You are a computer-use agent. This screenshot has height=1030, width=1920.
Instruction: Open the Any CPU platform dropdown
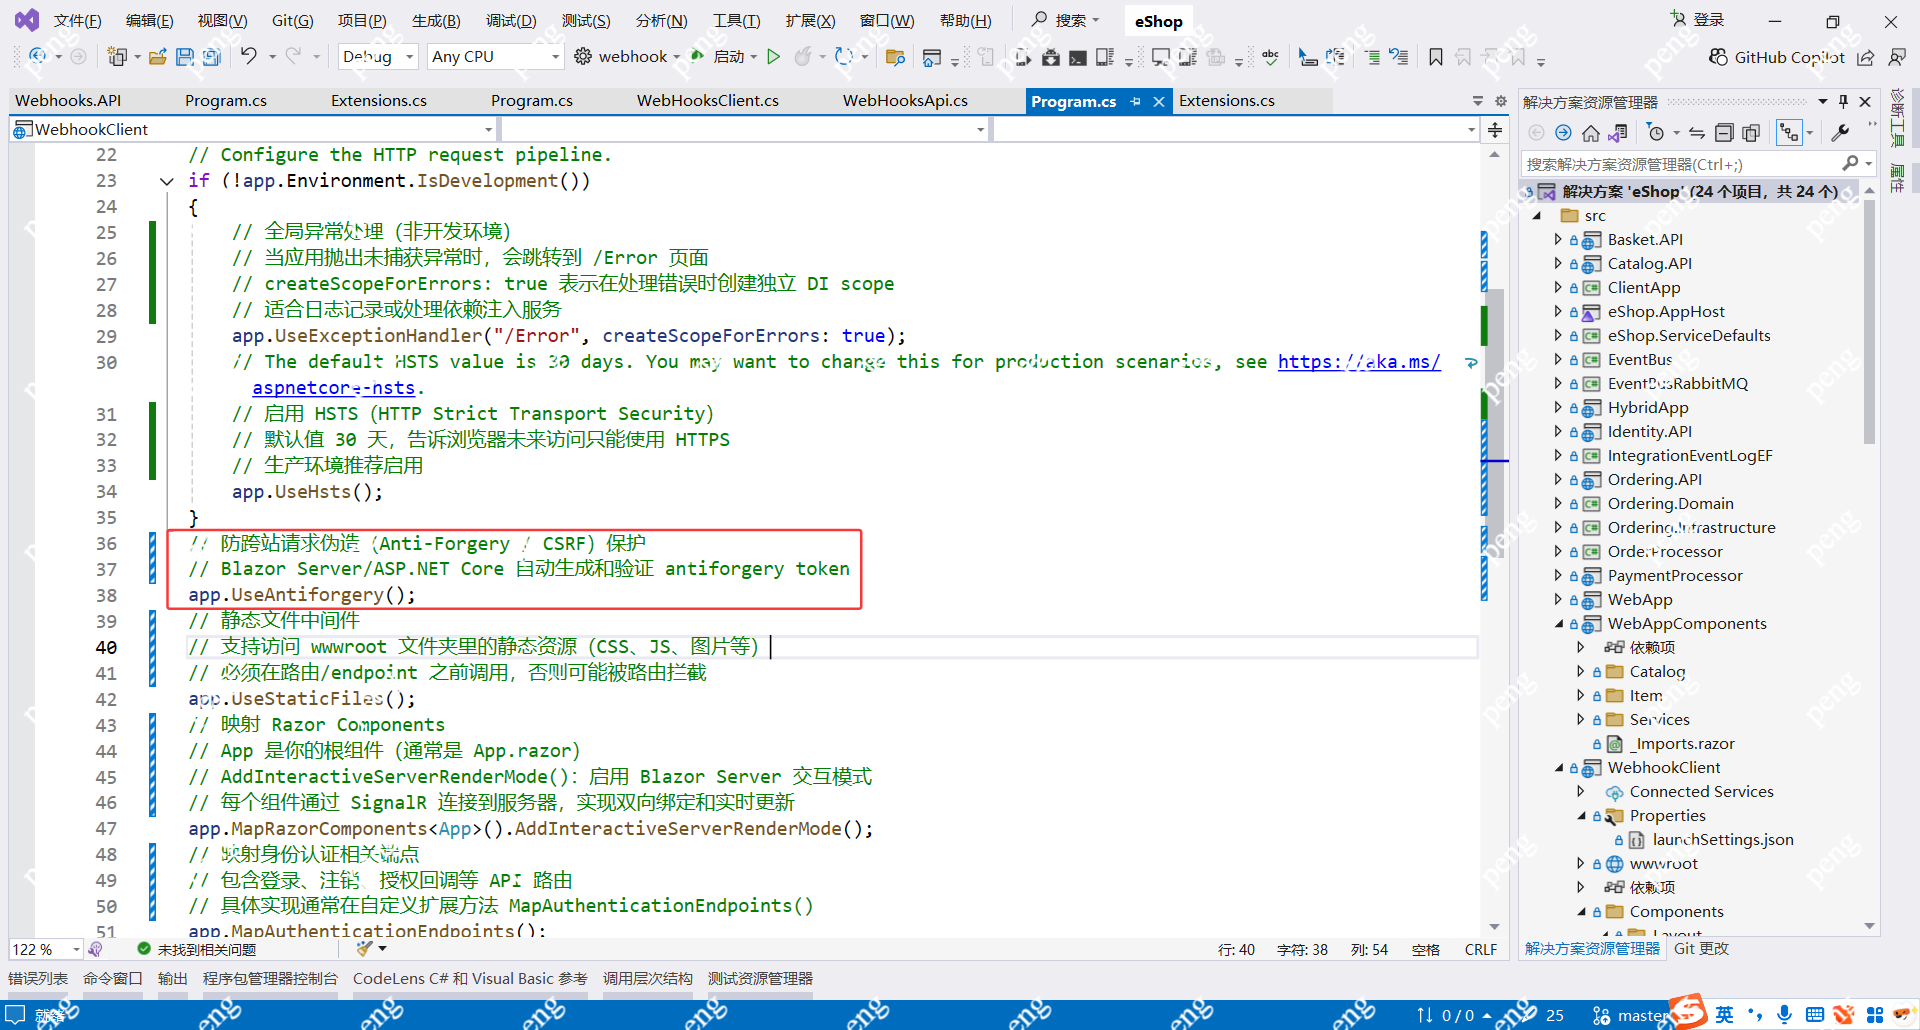496,57
